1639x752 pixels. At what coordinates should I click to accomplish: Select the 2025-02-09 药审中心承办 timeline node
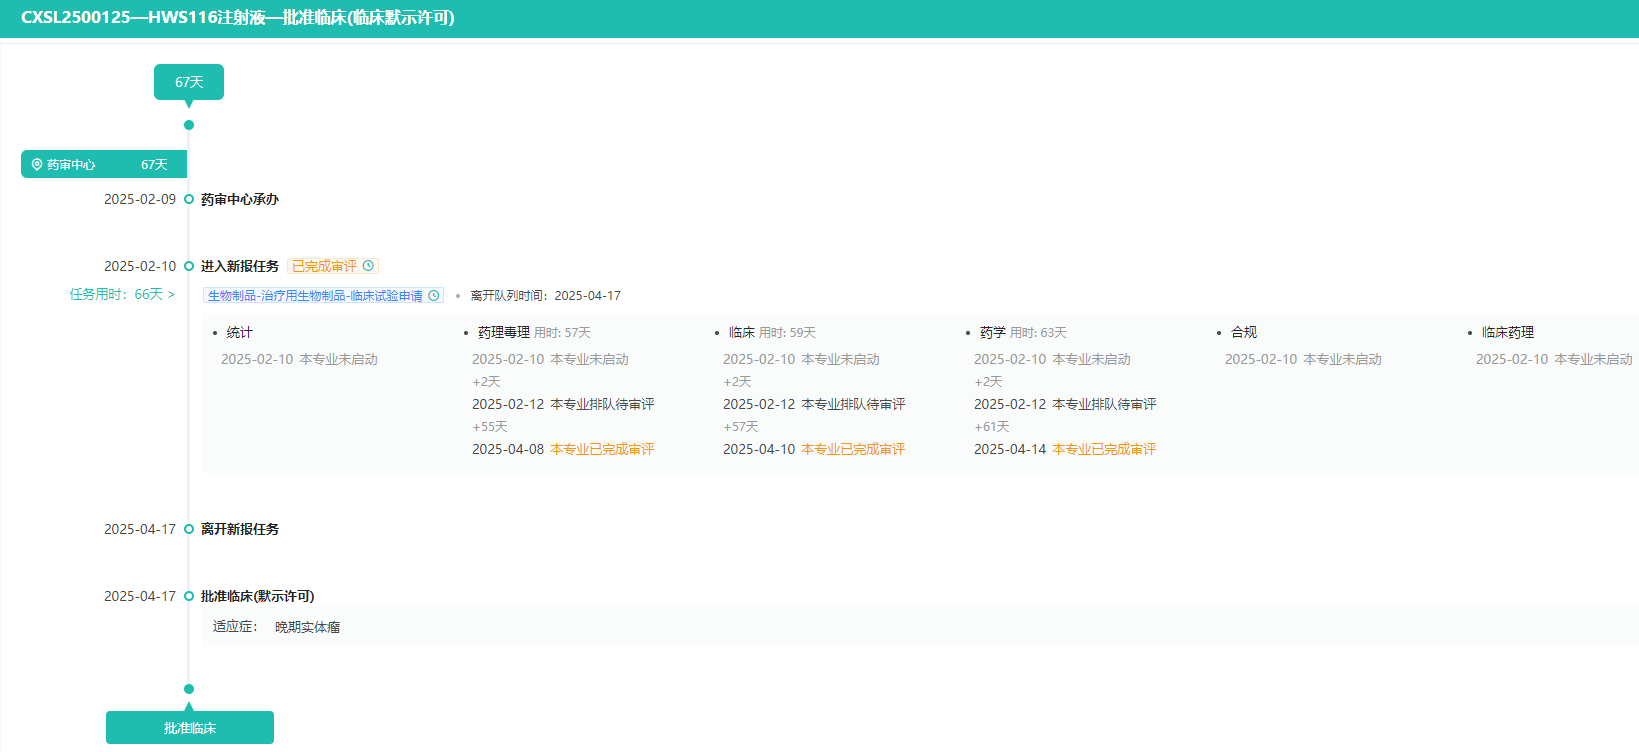pyautogui.click(x=189, y=200)
